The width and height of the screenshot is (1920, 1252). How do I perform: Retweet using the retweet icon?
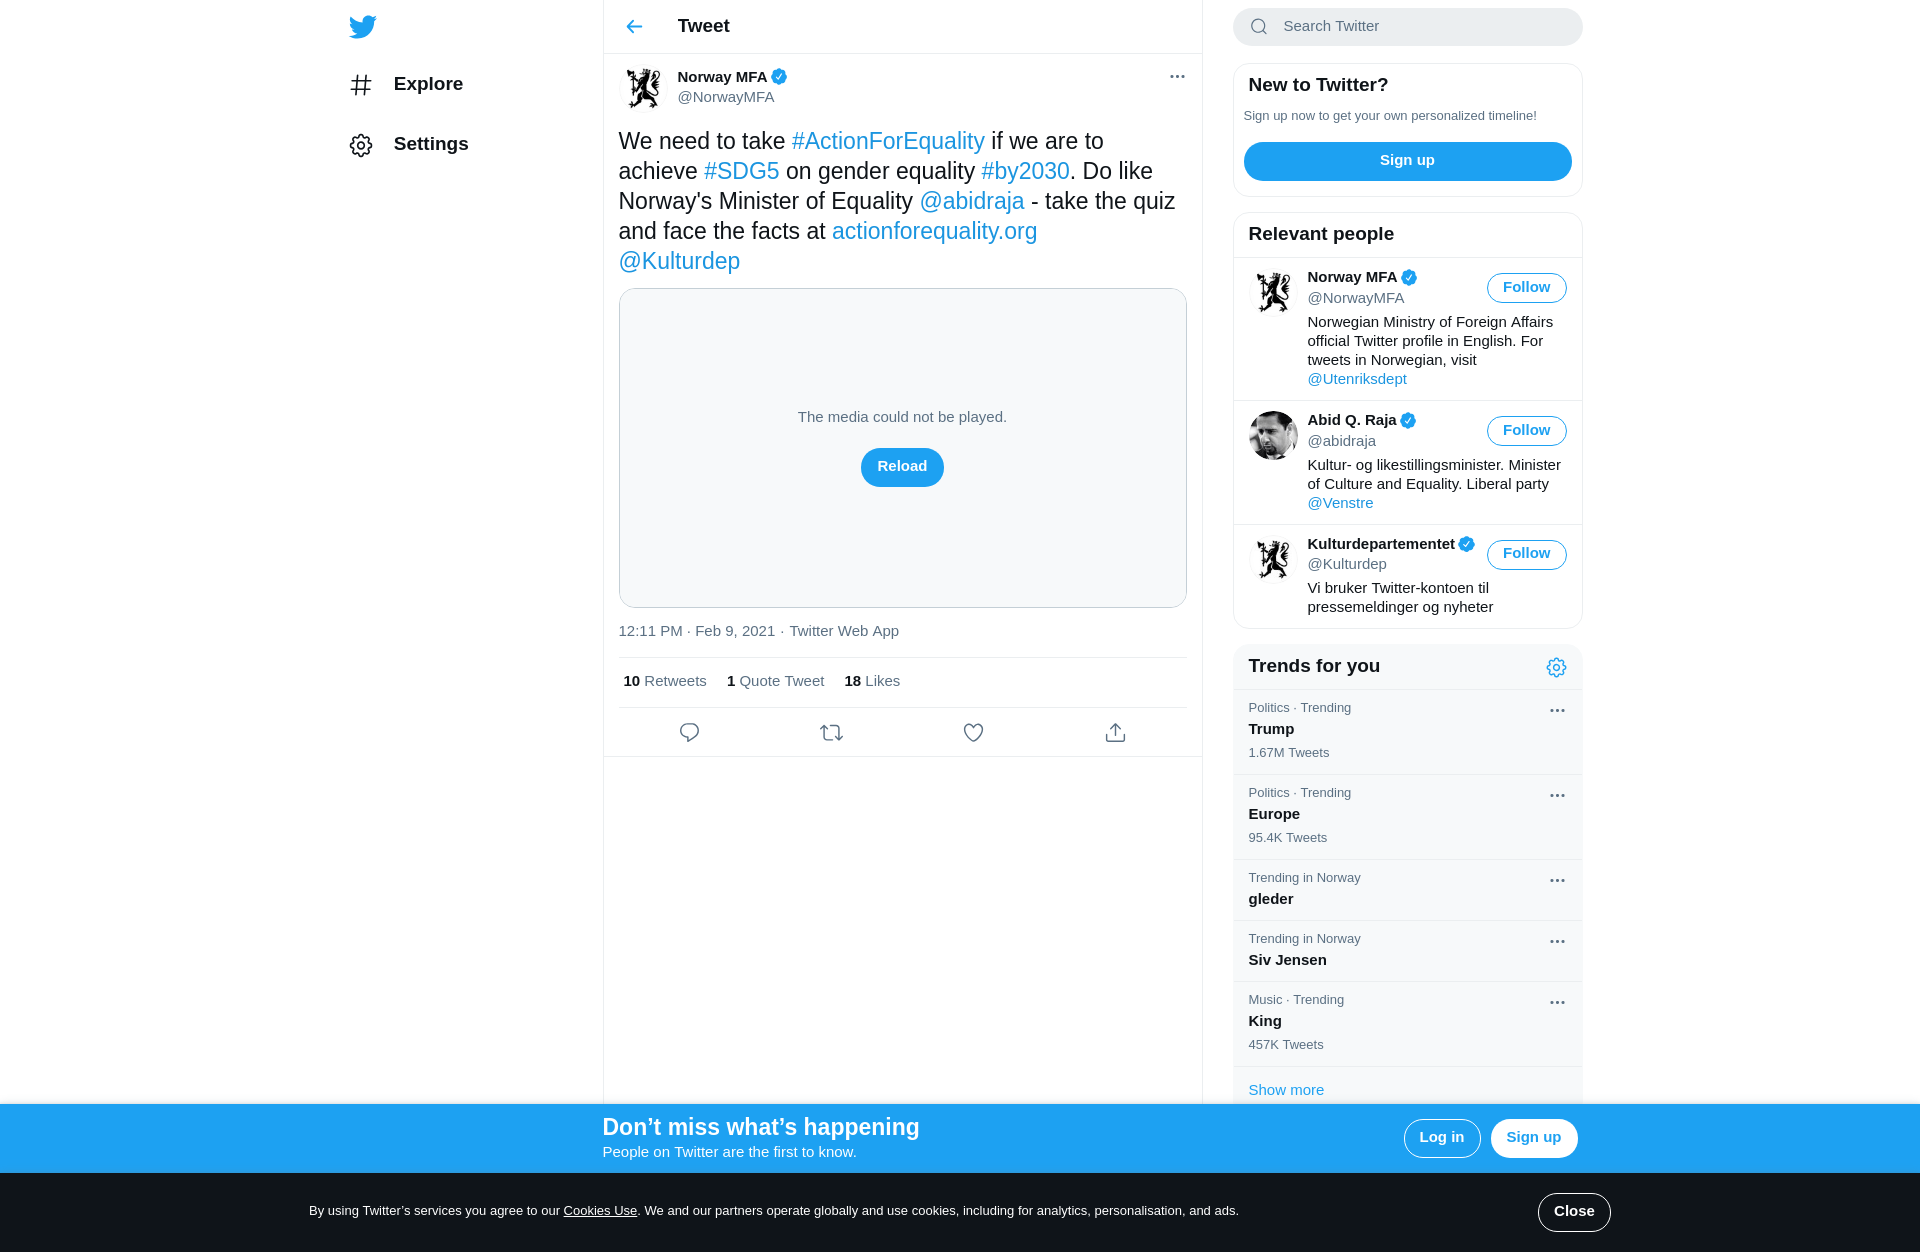point(831,733)
